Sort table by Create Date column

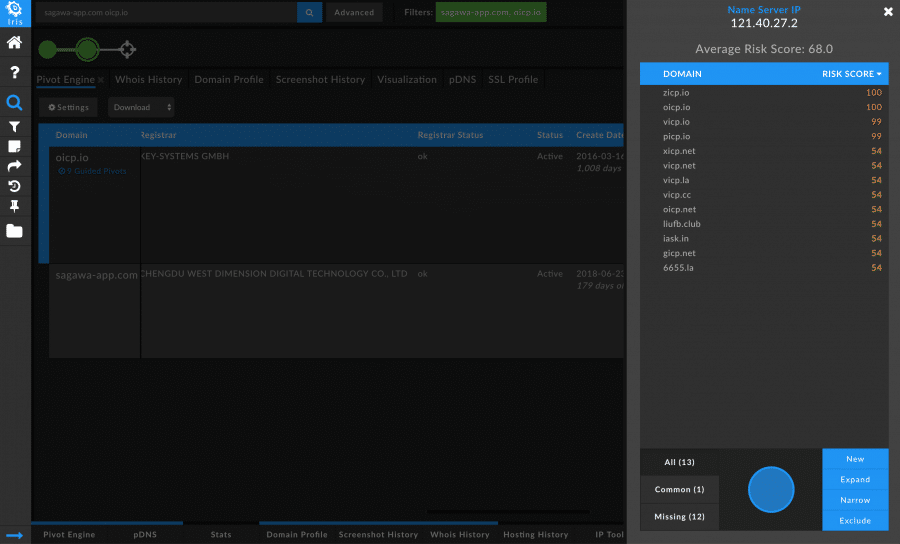coord(600,135)
